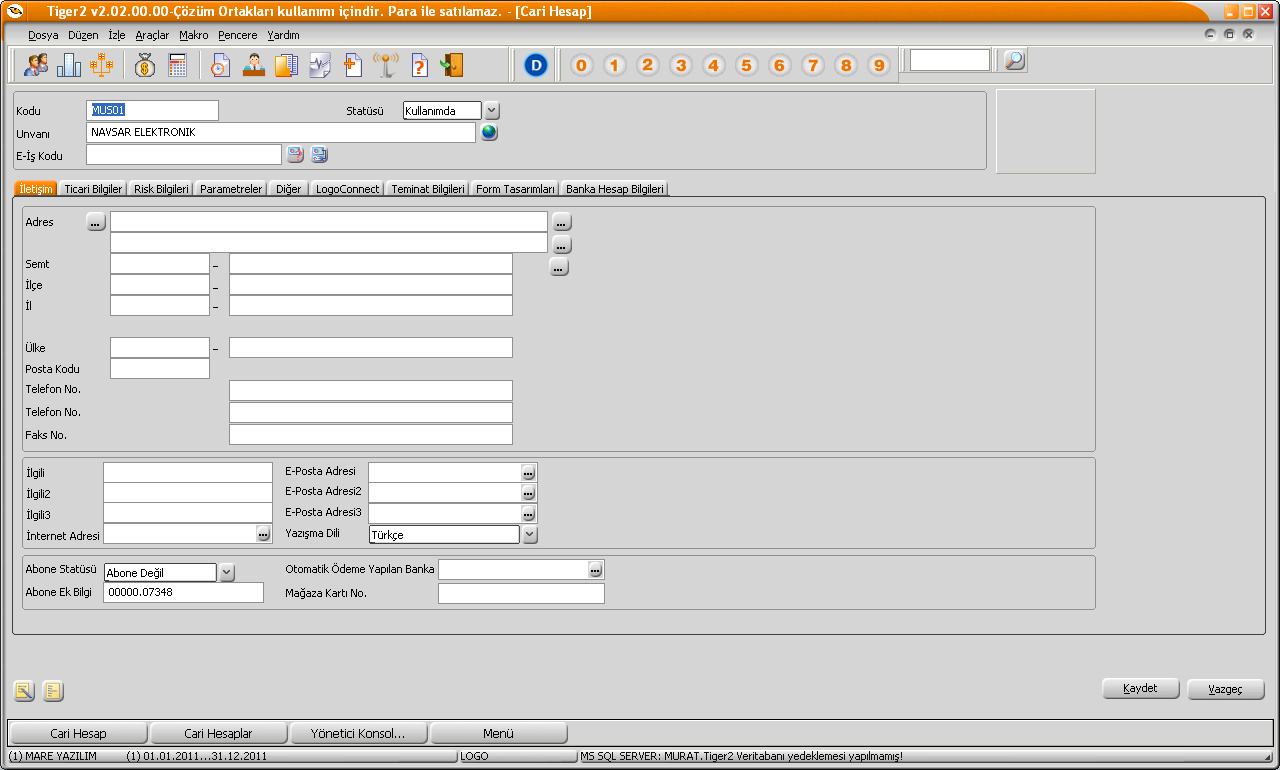The height and width of the screenshot is (770, 1280).
Task: Click the orange number 7 circle
Action: 813,65
